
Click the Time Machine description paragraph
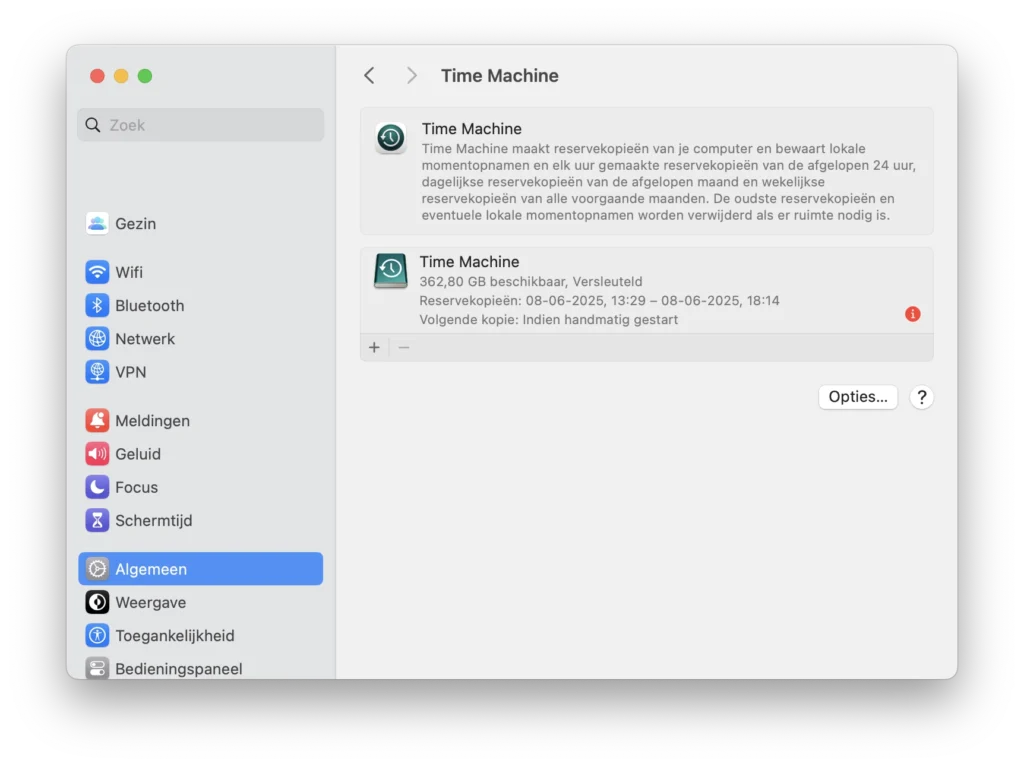(x=669, y=182)
